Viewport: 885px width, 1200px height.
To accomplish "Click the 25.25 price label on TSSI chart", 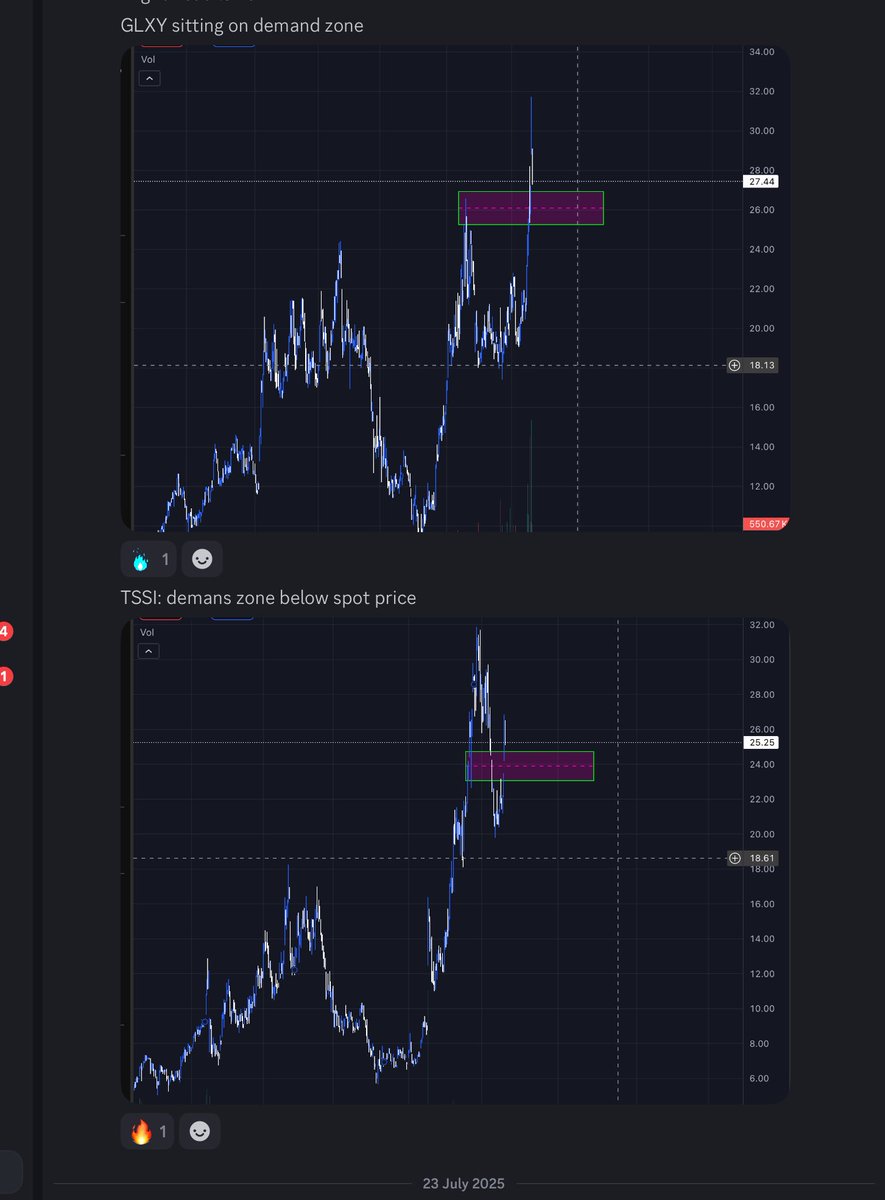I will coord(761,743).
